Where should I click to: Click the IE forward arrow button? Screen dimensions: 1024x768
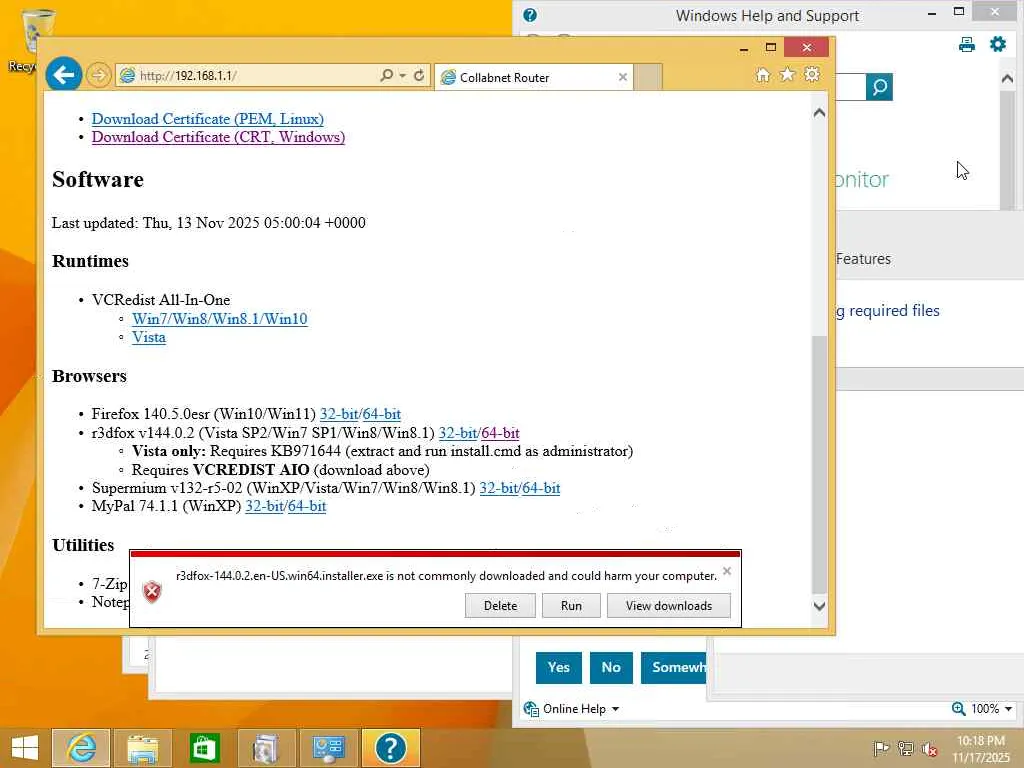tap(99, 75)
